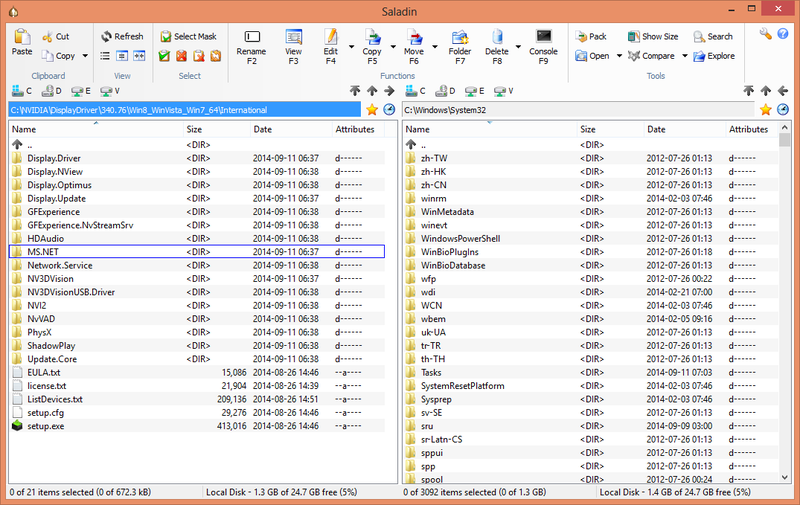Select drive V in right panel
The image size is (800, 505).
504,91
